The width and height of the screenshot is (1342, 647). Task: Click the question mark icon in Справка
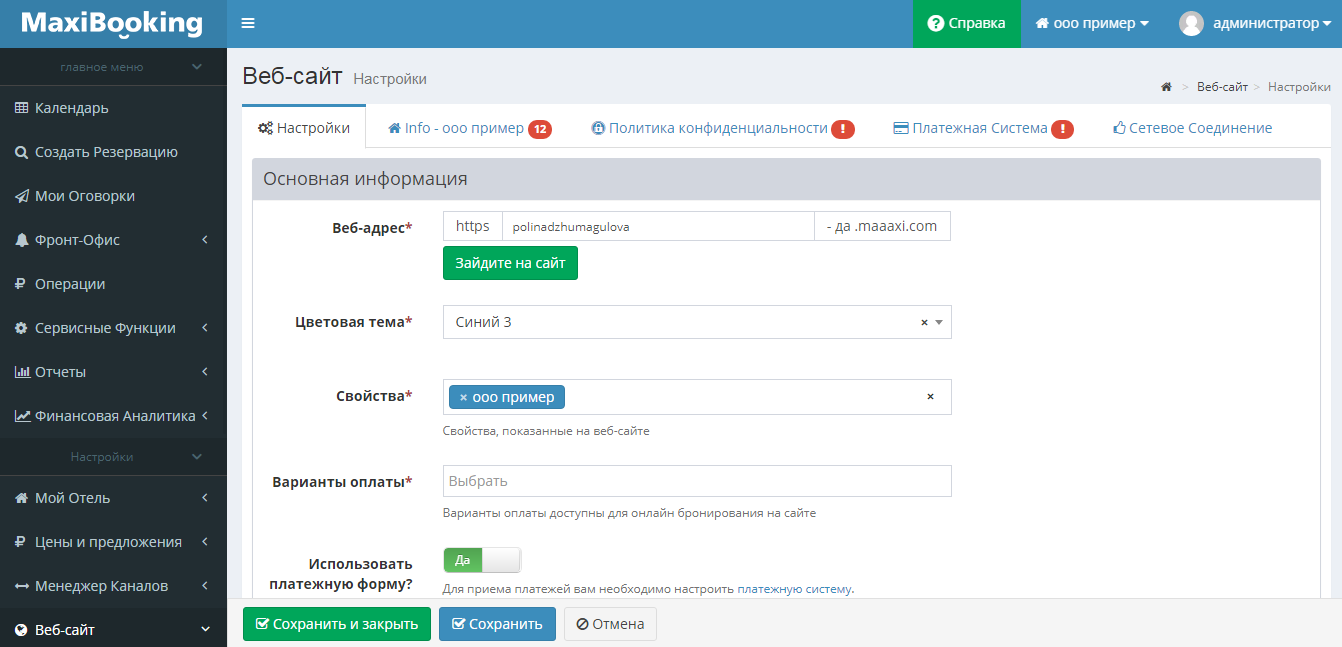click(x=936, y=23)
